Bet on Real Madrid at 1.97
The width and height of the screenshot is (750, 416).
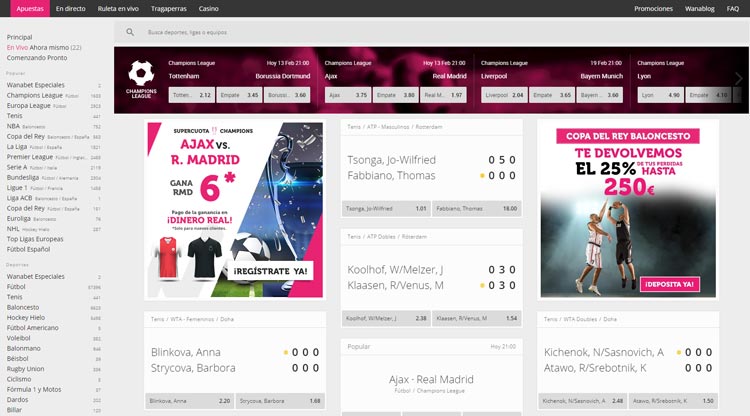point(443,95)
